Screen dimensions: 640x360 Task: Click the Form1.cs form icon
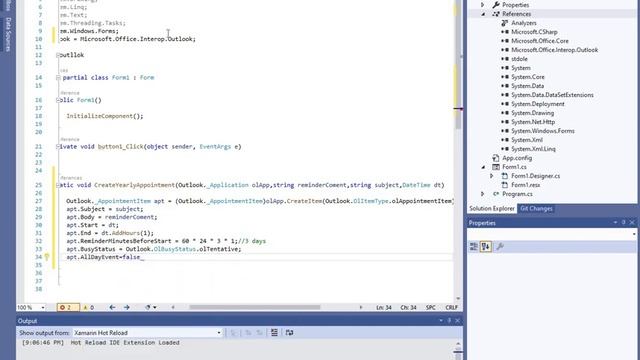[x=496, y=167]
